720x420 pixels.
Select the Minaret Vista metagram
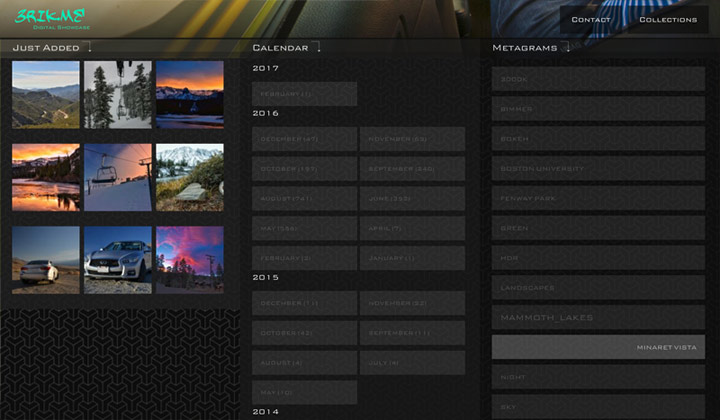[x=598, y=347]
